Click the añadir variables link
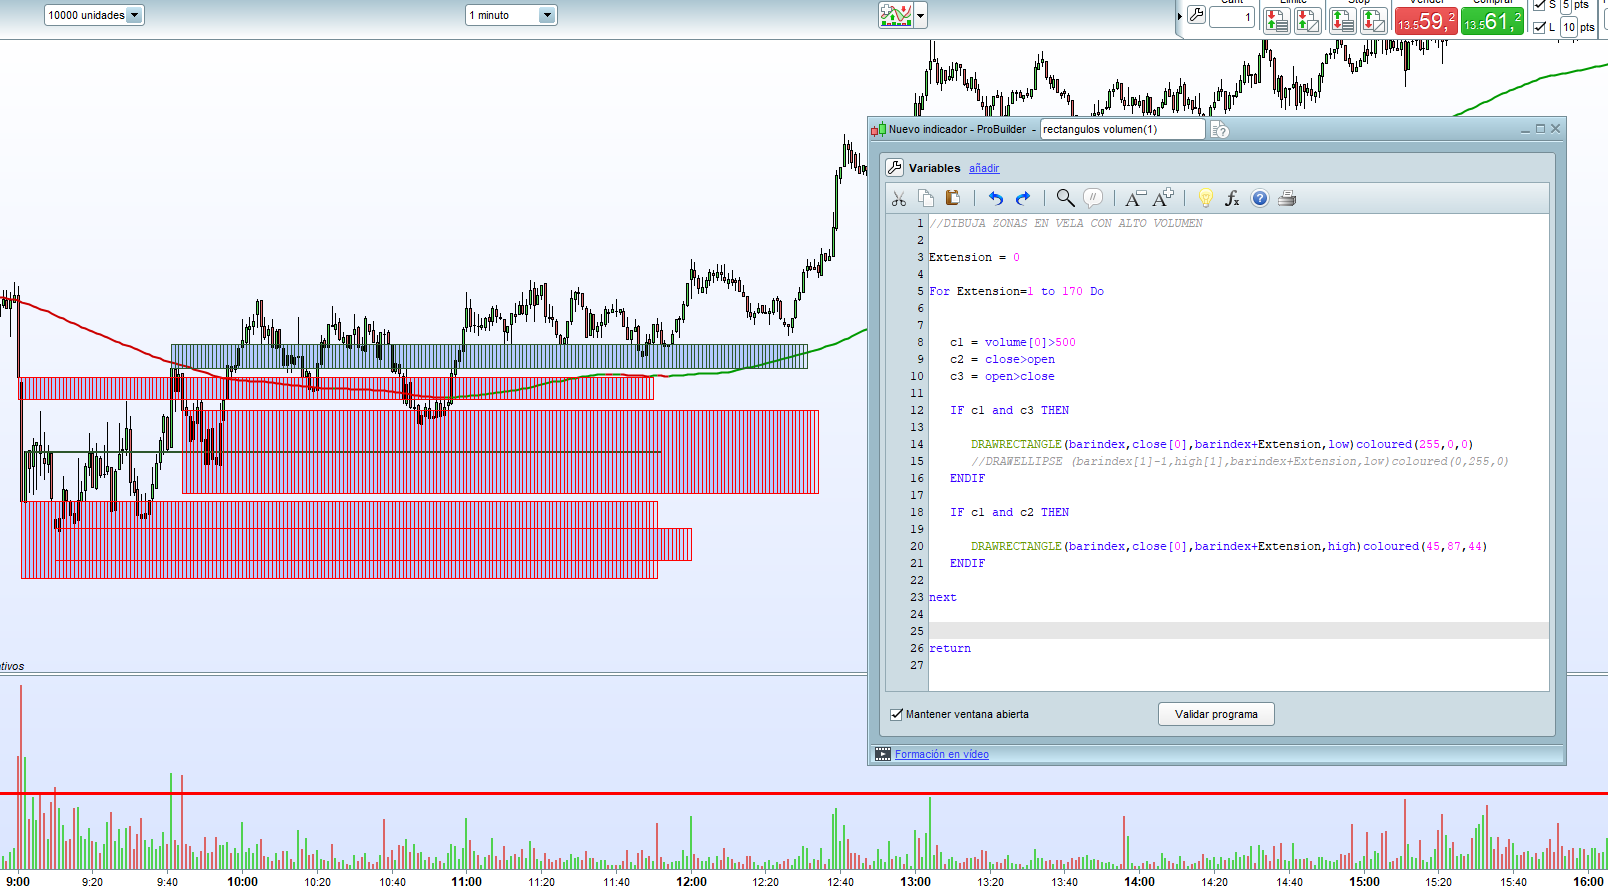The width and height of the screenshot is (1608, 889). (x=984, y=168)
